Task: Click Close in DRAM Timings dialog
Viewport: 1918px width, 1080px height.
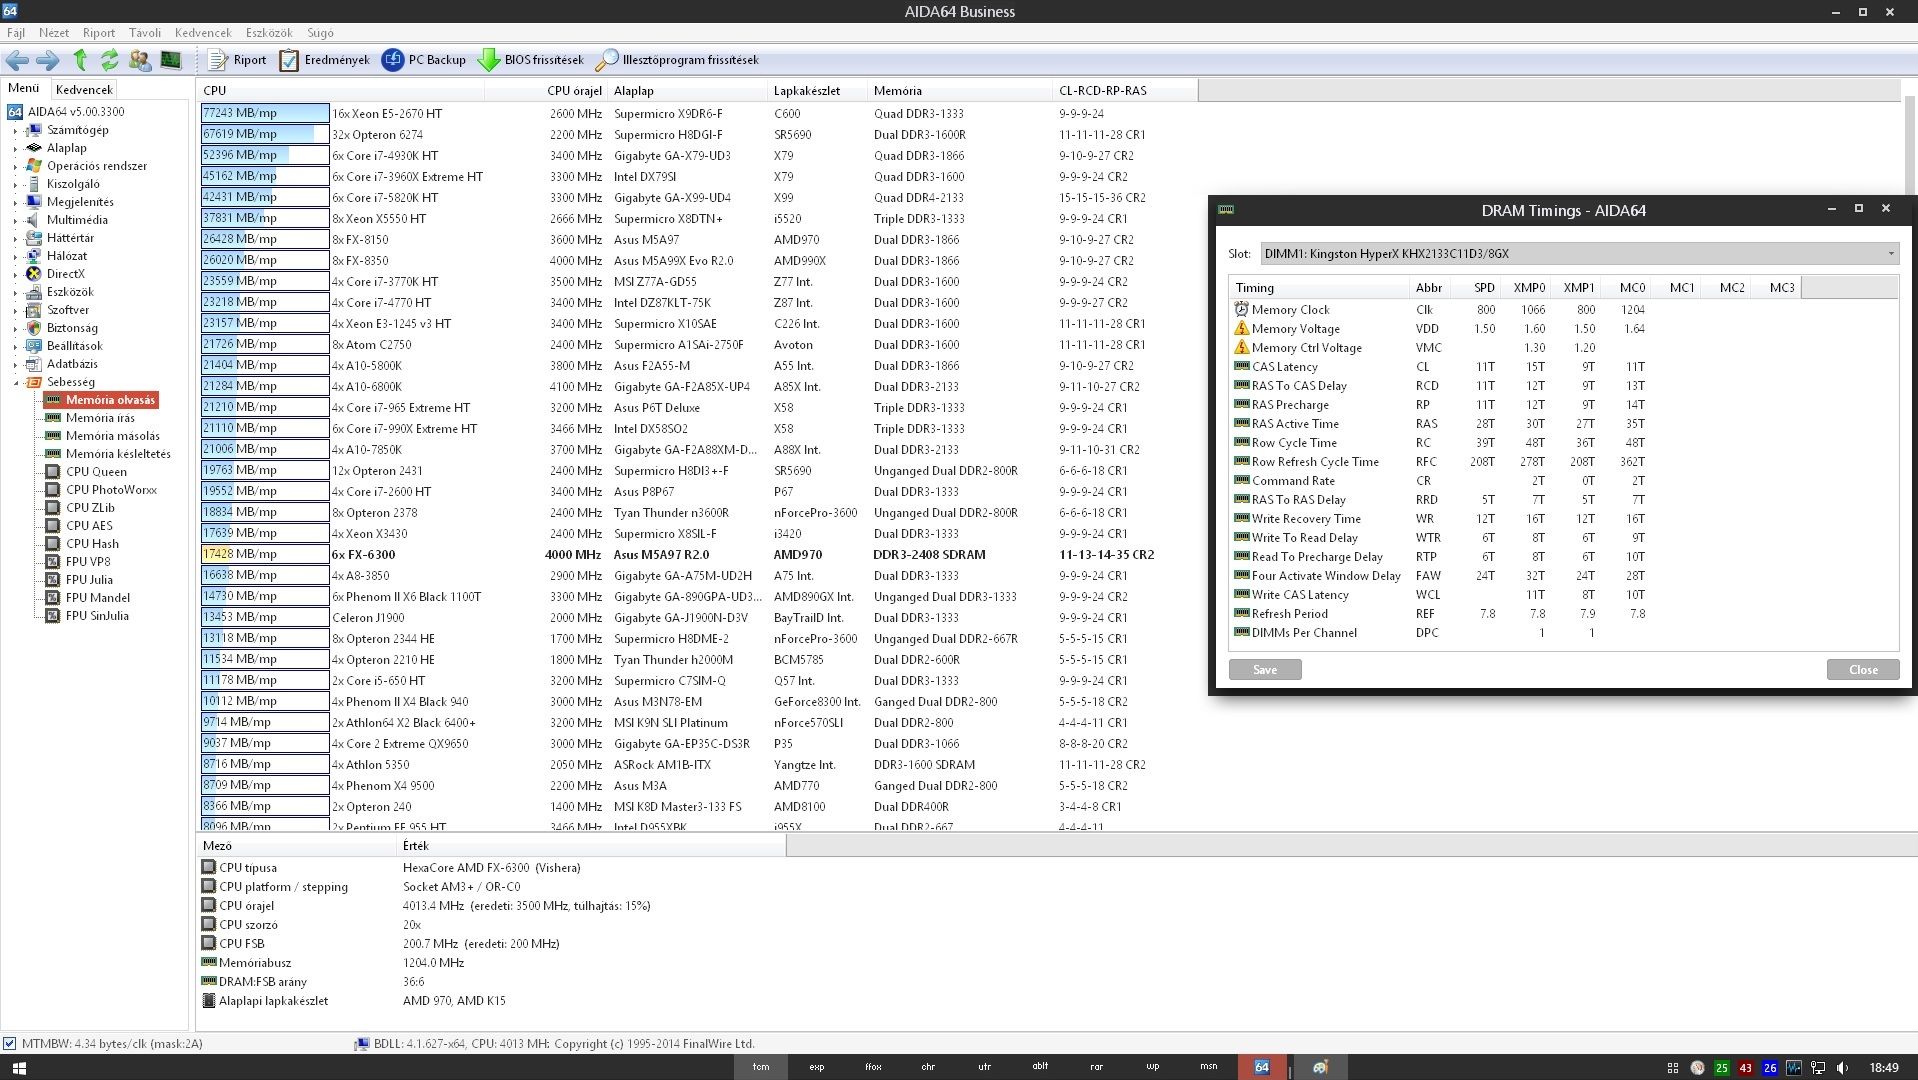Action: pos(1863,670)
